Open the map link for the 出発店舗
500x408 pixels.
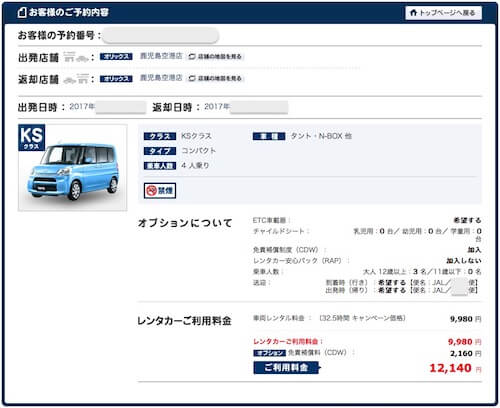pos(215,57)
